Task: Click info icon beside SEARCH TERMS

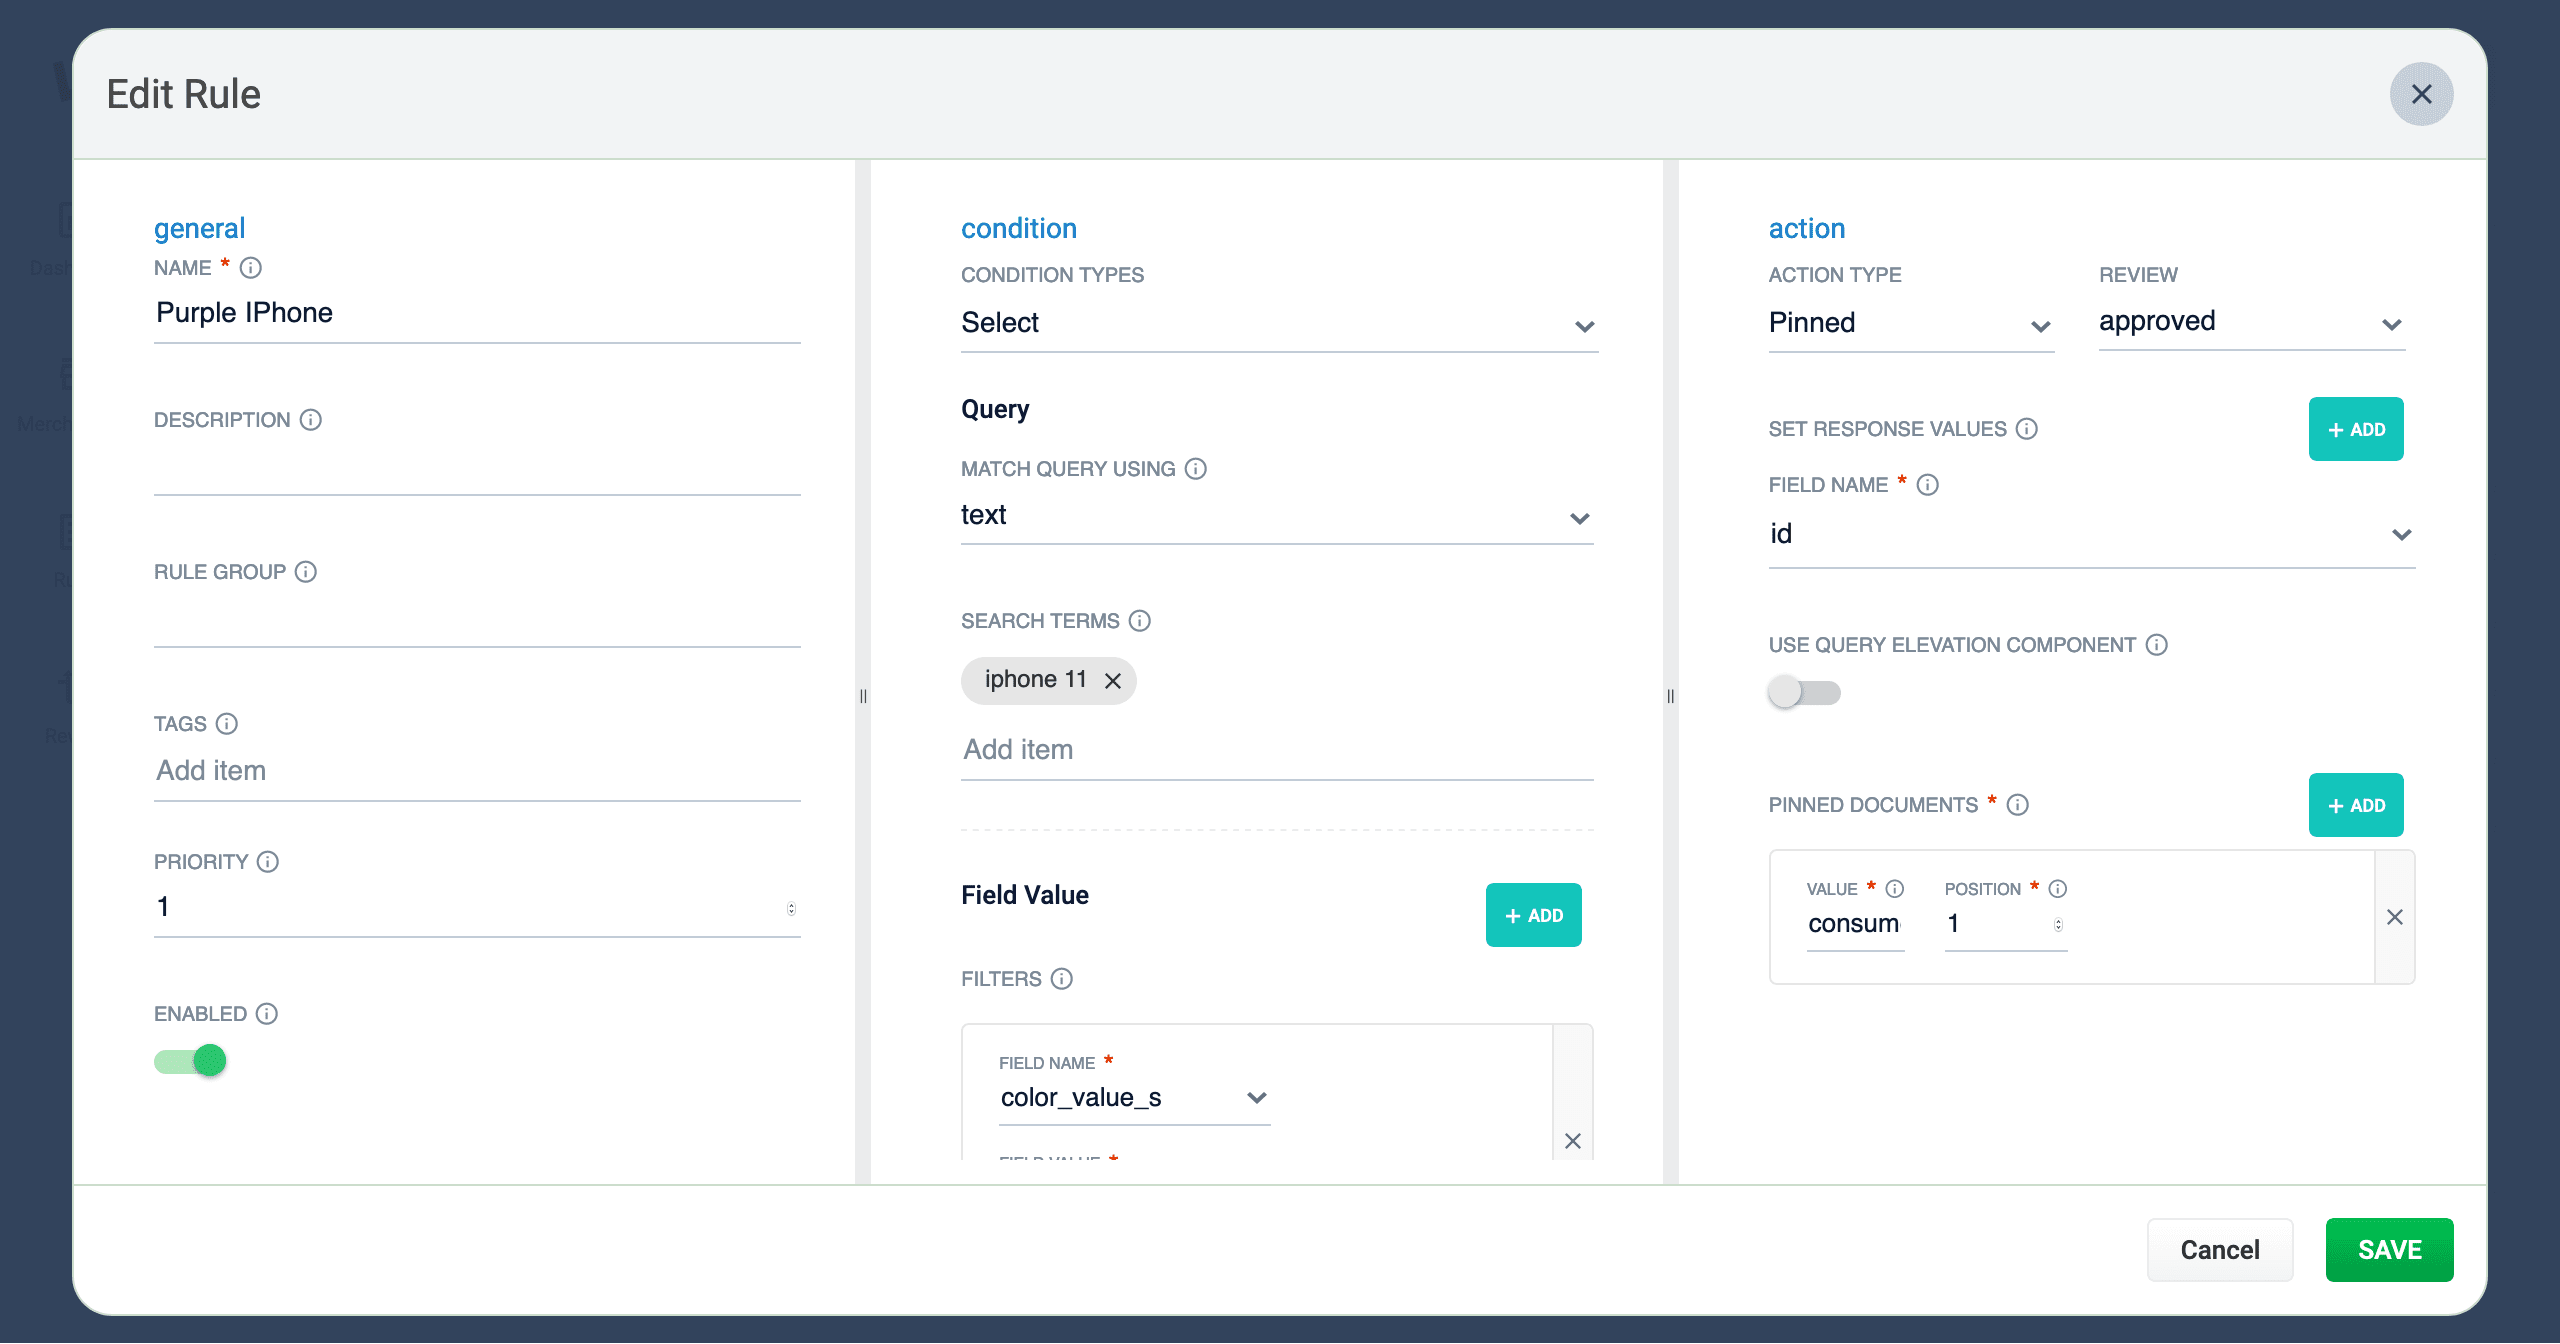Action: coord(1140,620)
